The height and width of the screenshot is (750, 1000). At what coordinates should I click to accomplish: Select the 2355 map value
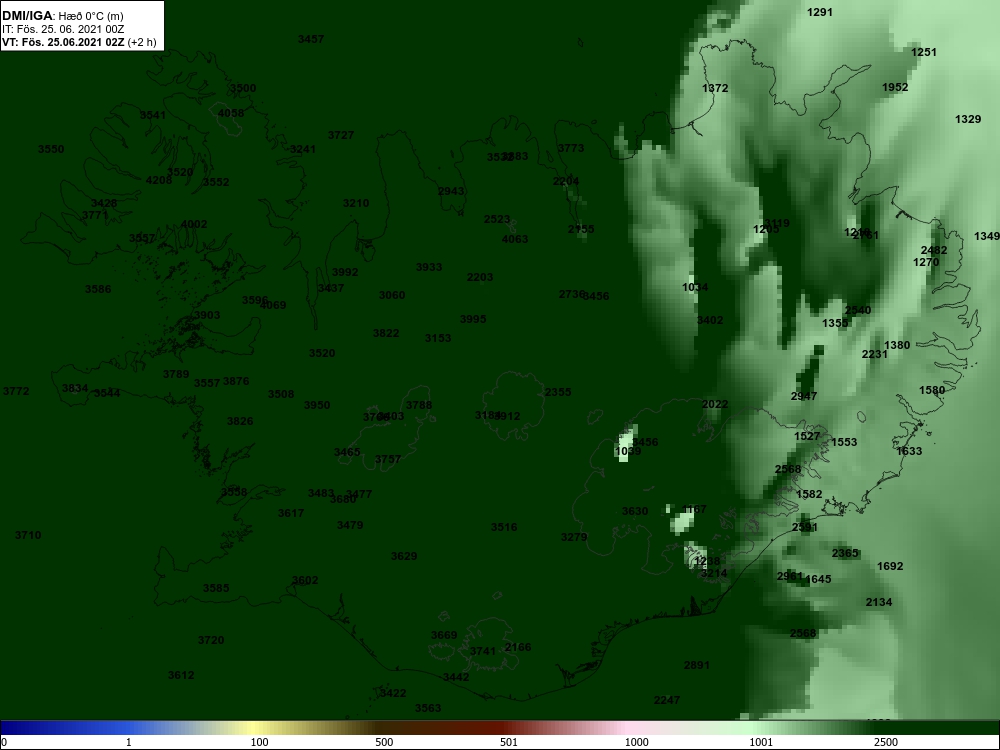pos(558,392)
